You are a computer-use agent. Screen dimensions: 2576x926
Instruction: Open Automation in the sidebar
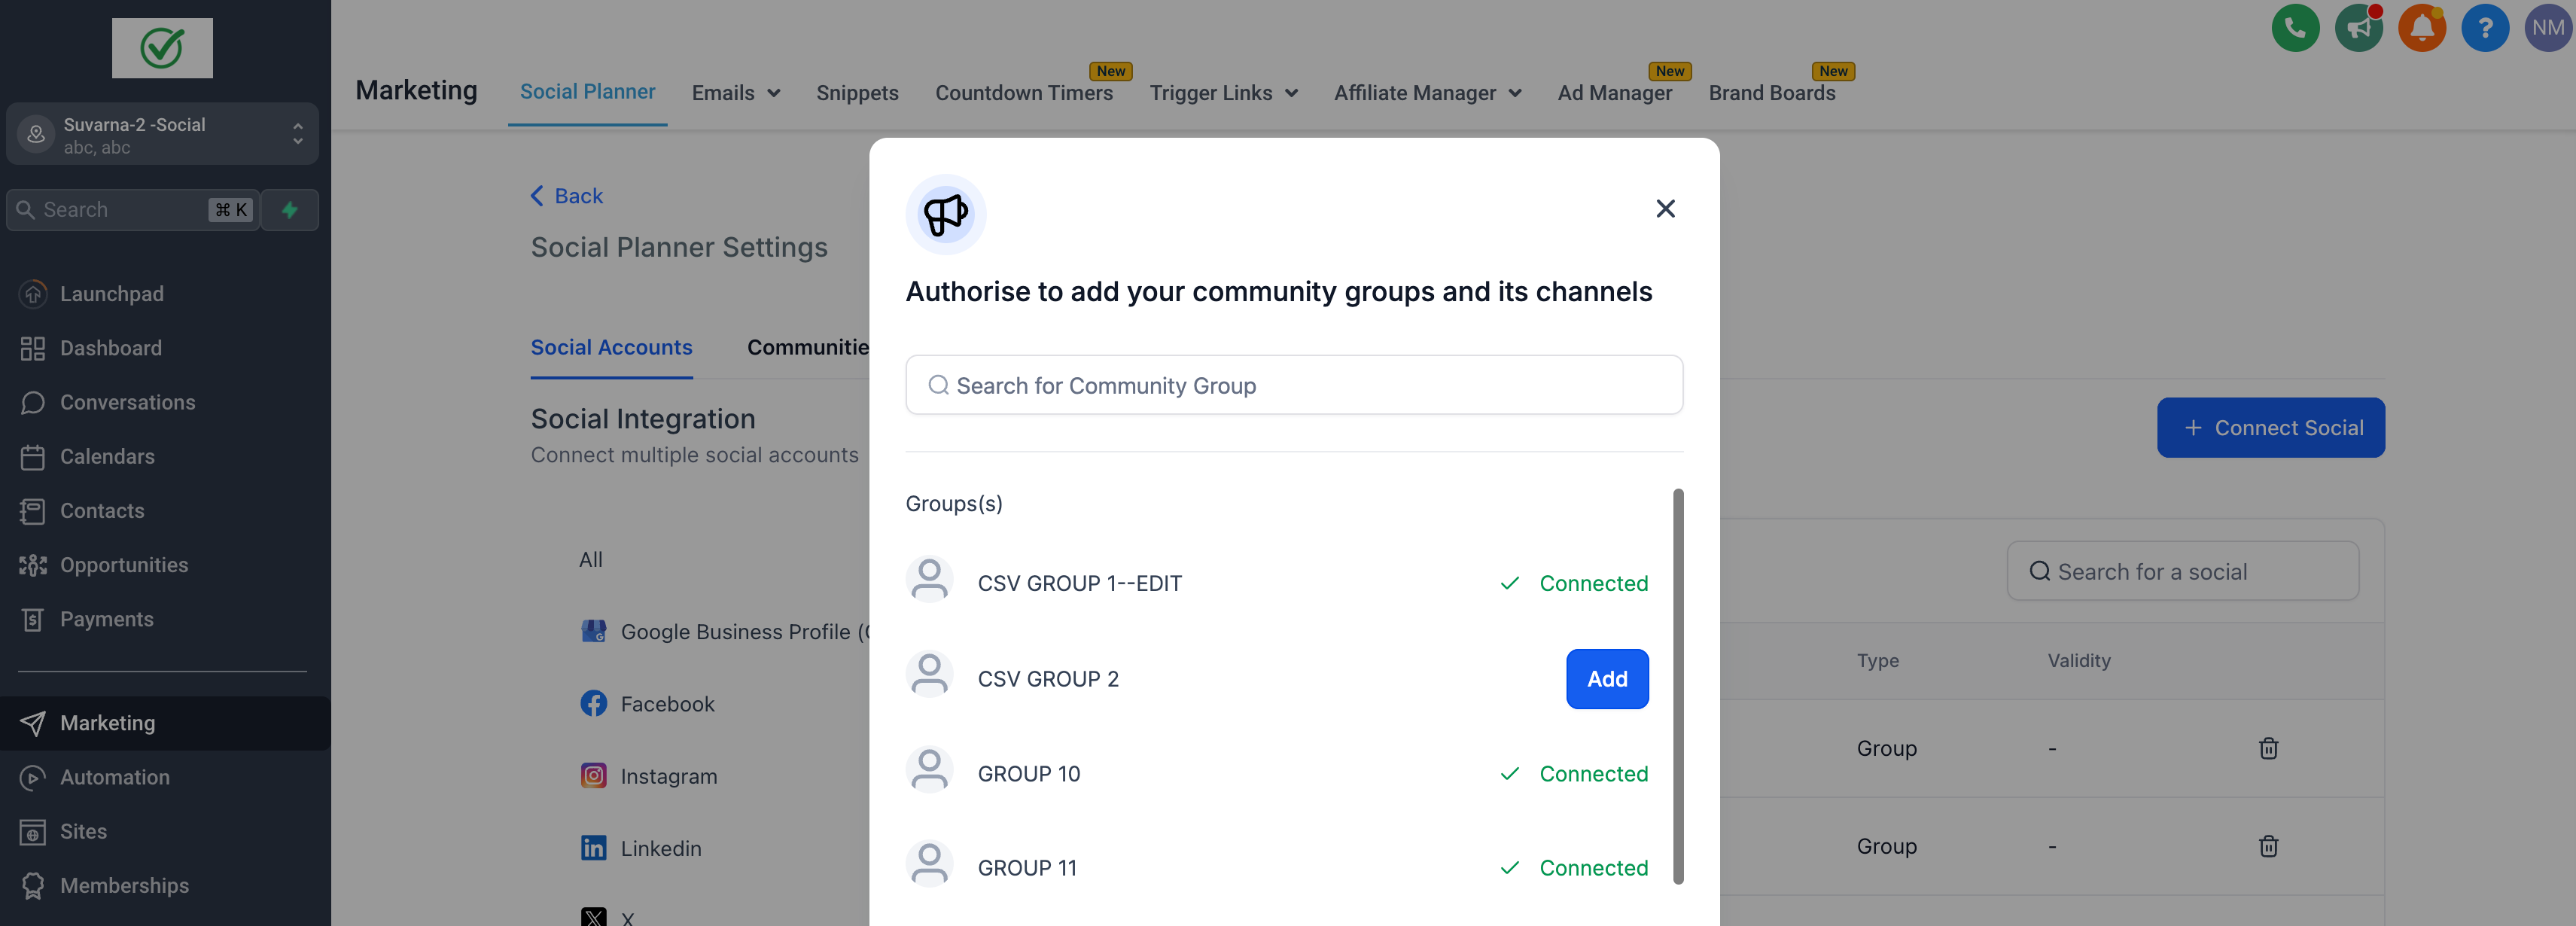(114, 777)
